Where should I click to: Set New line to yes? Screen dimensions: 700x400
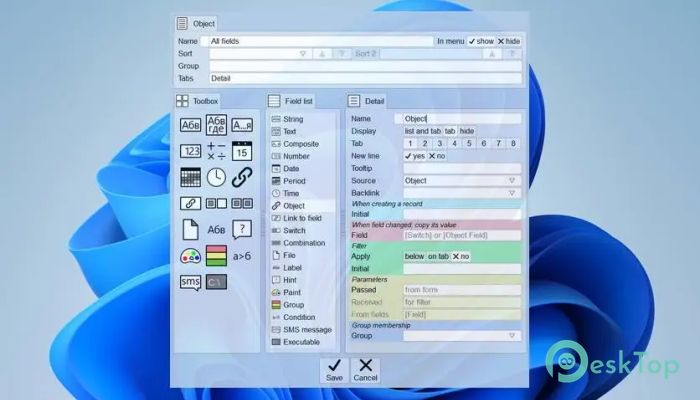[415, 156]
